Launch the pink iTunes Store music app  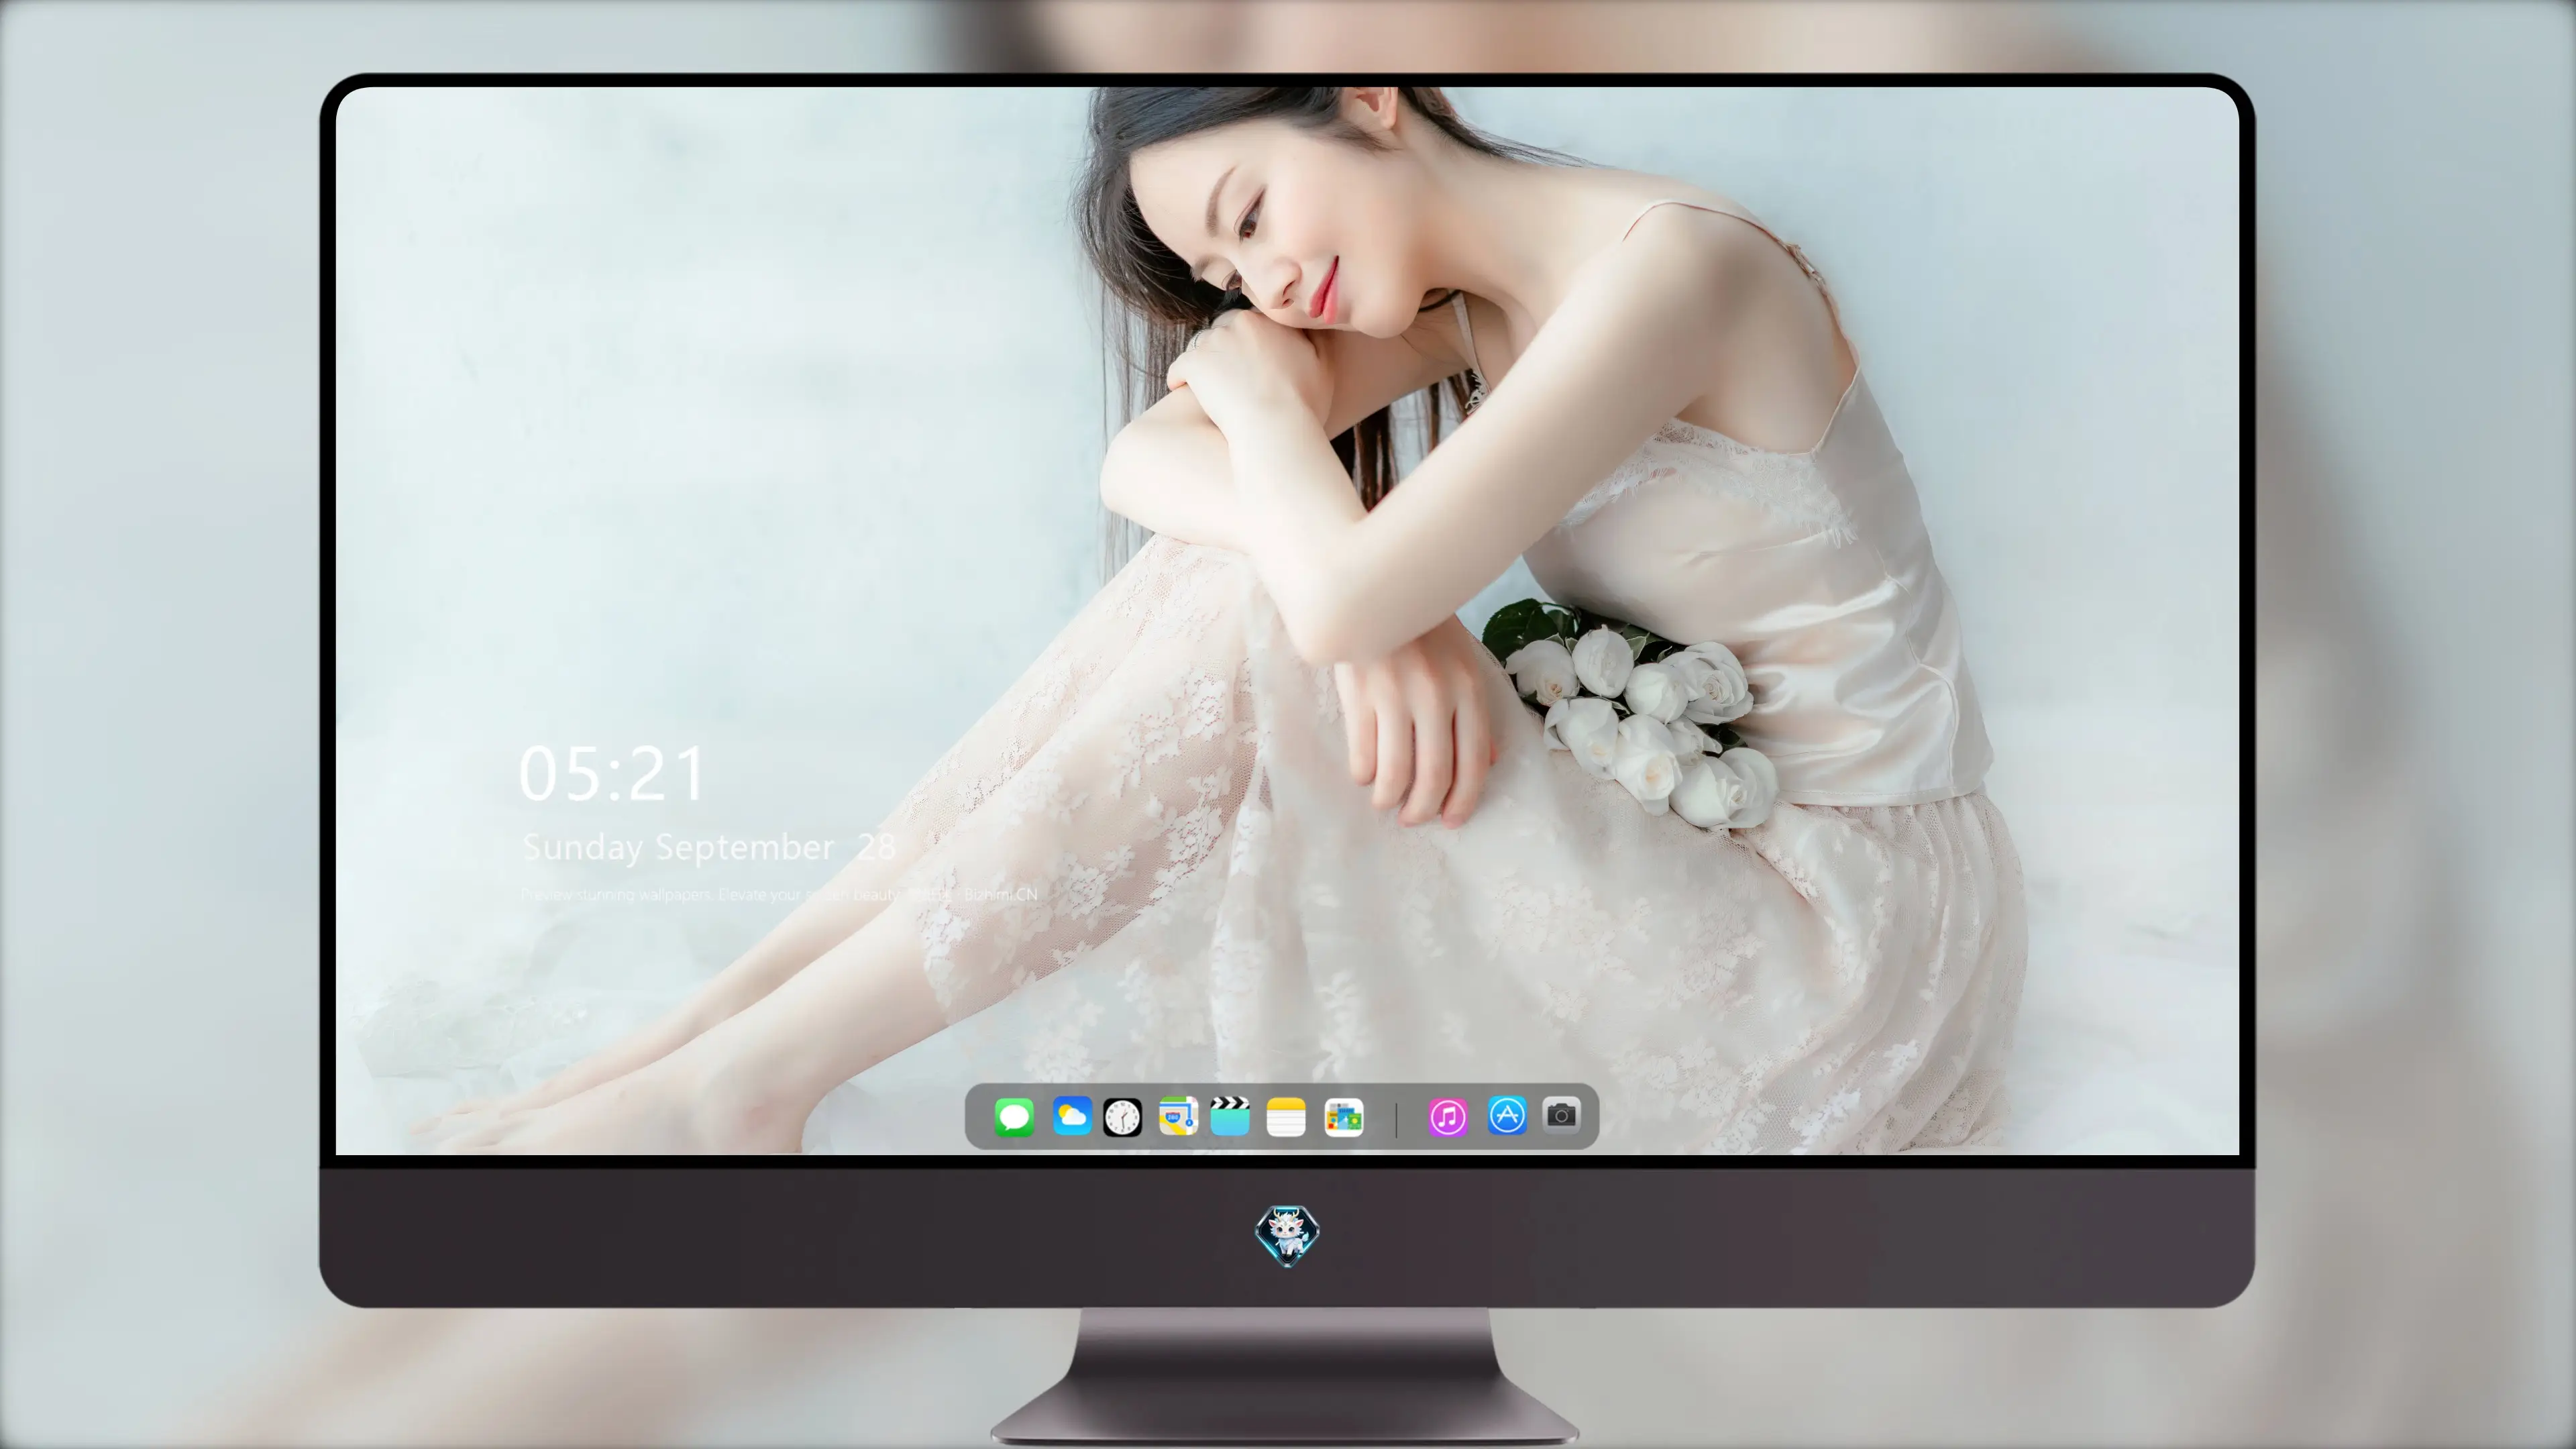[x=1448, y=1117]
